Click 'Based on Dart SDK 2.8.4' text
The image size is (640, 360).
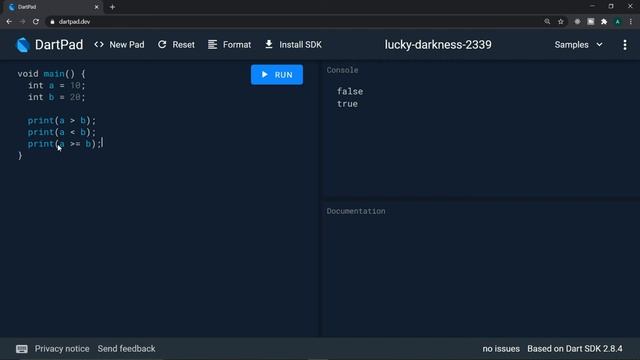(575, 349)
